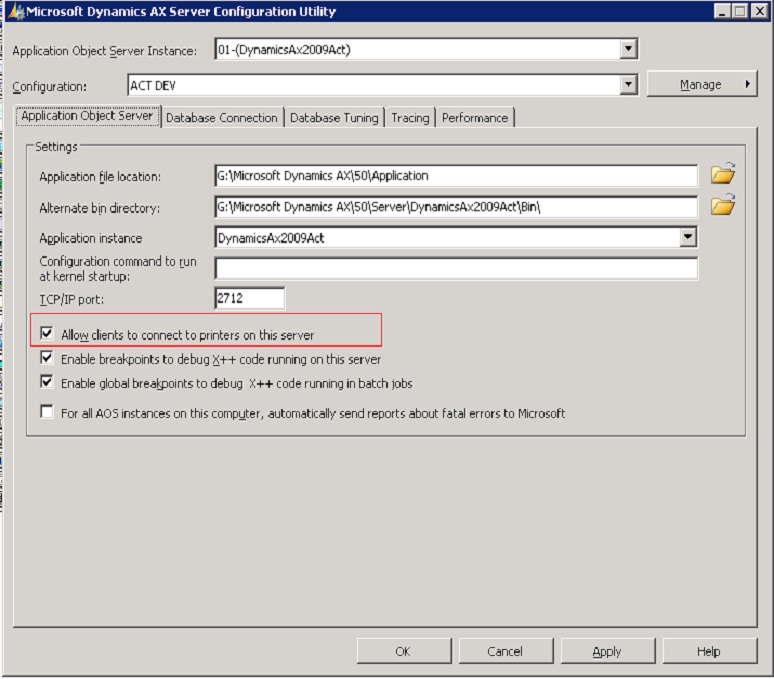Open the Application instance dropdown arrow
The height and width of the screenshot is (679, 774).
pos(688,237)
